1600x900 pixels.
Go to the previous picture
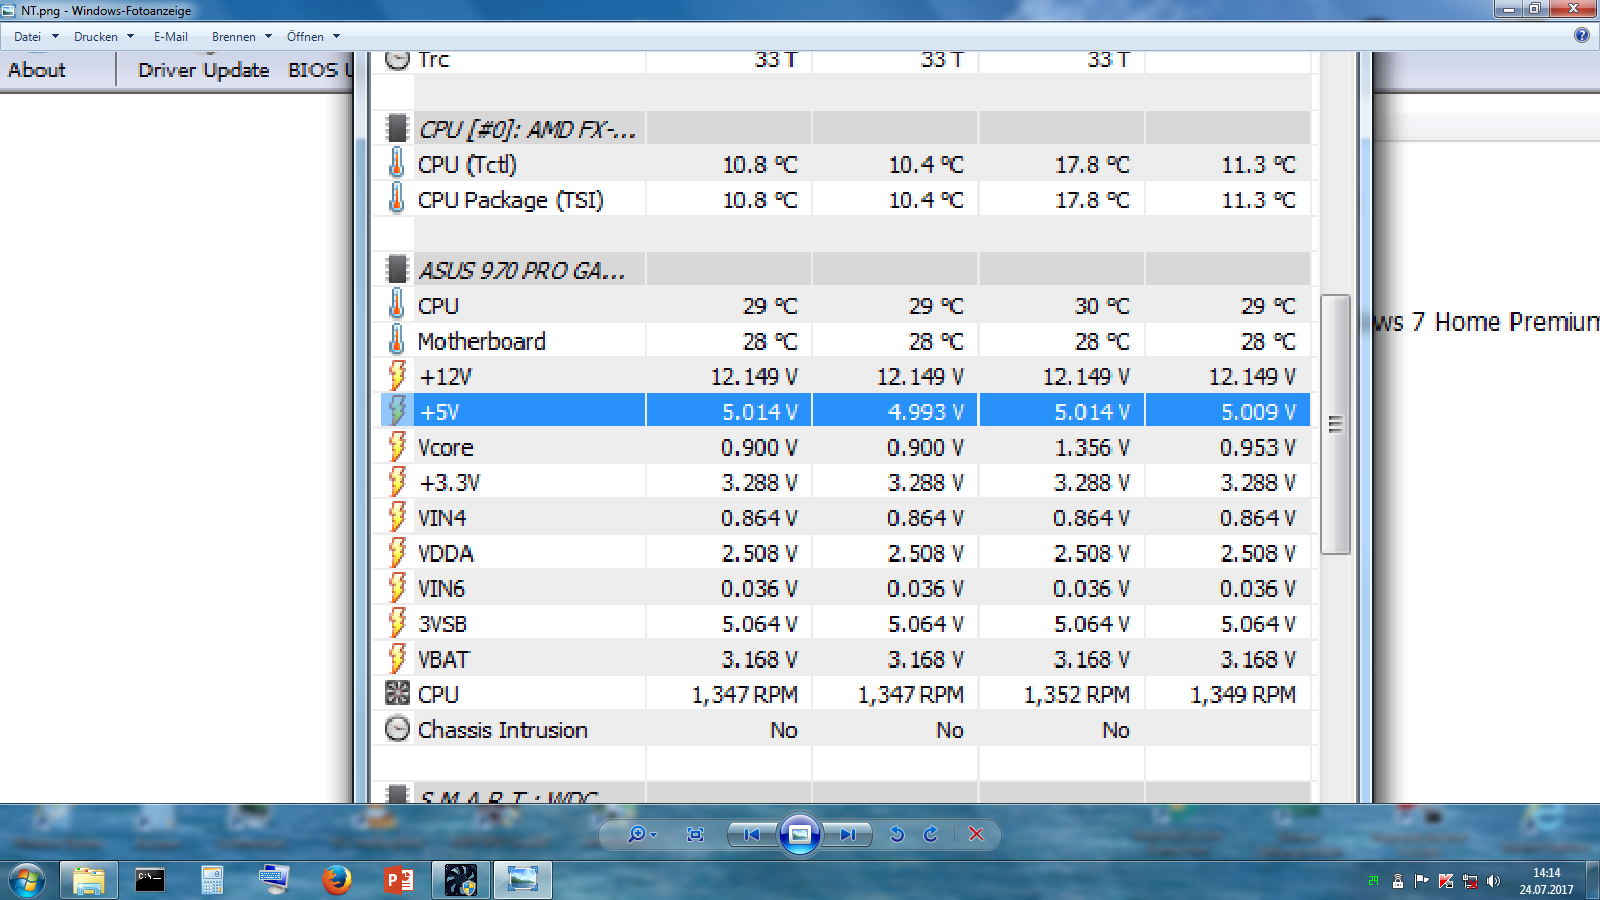752,834
